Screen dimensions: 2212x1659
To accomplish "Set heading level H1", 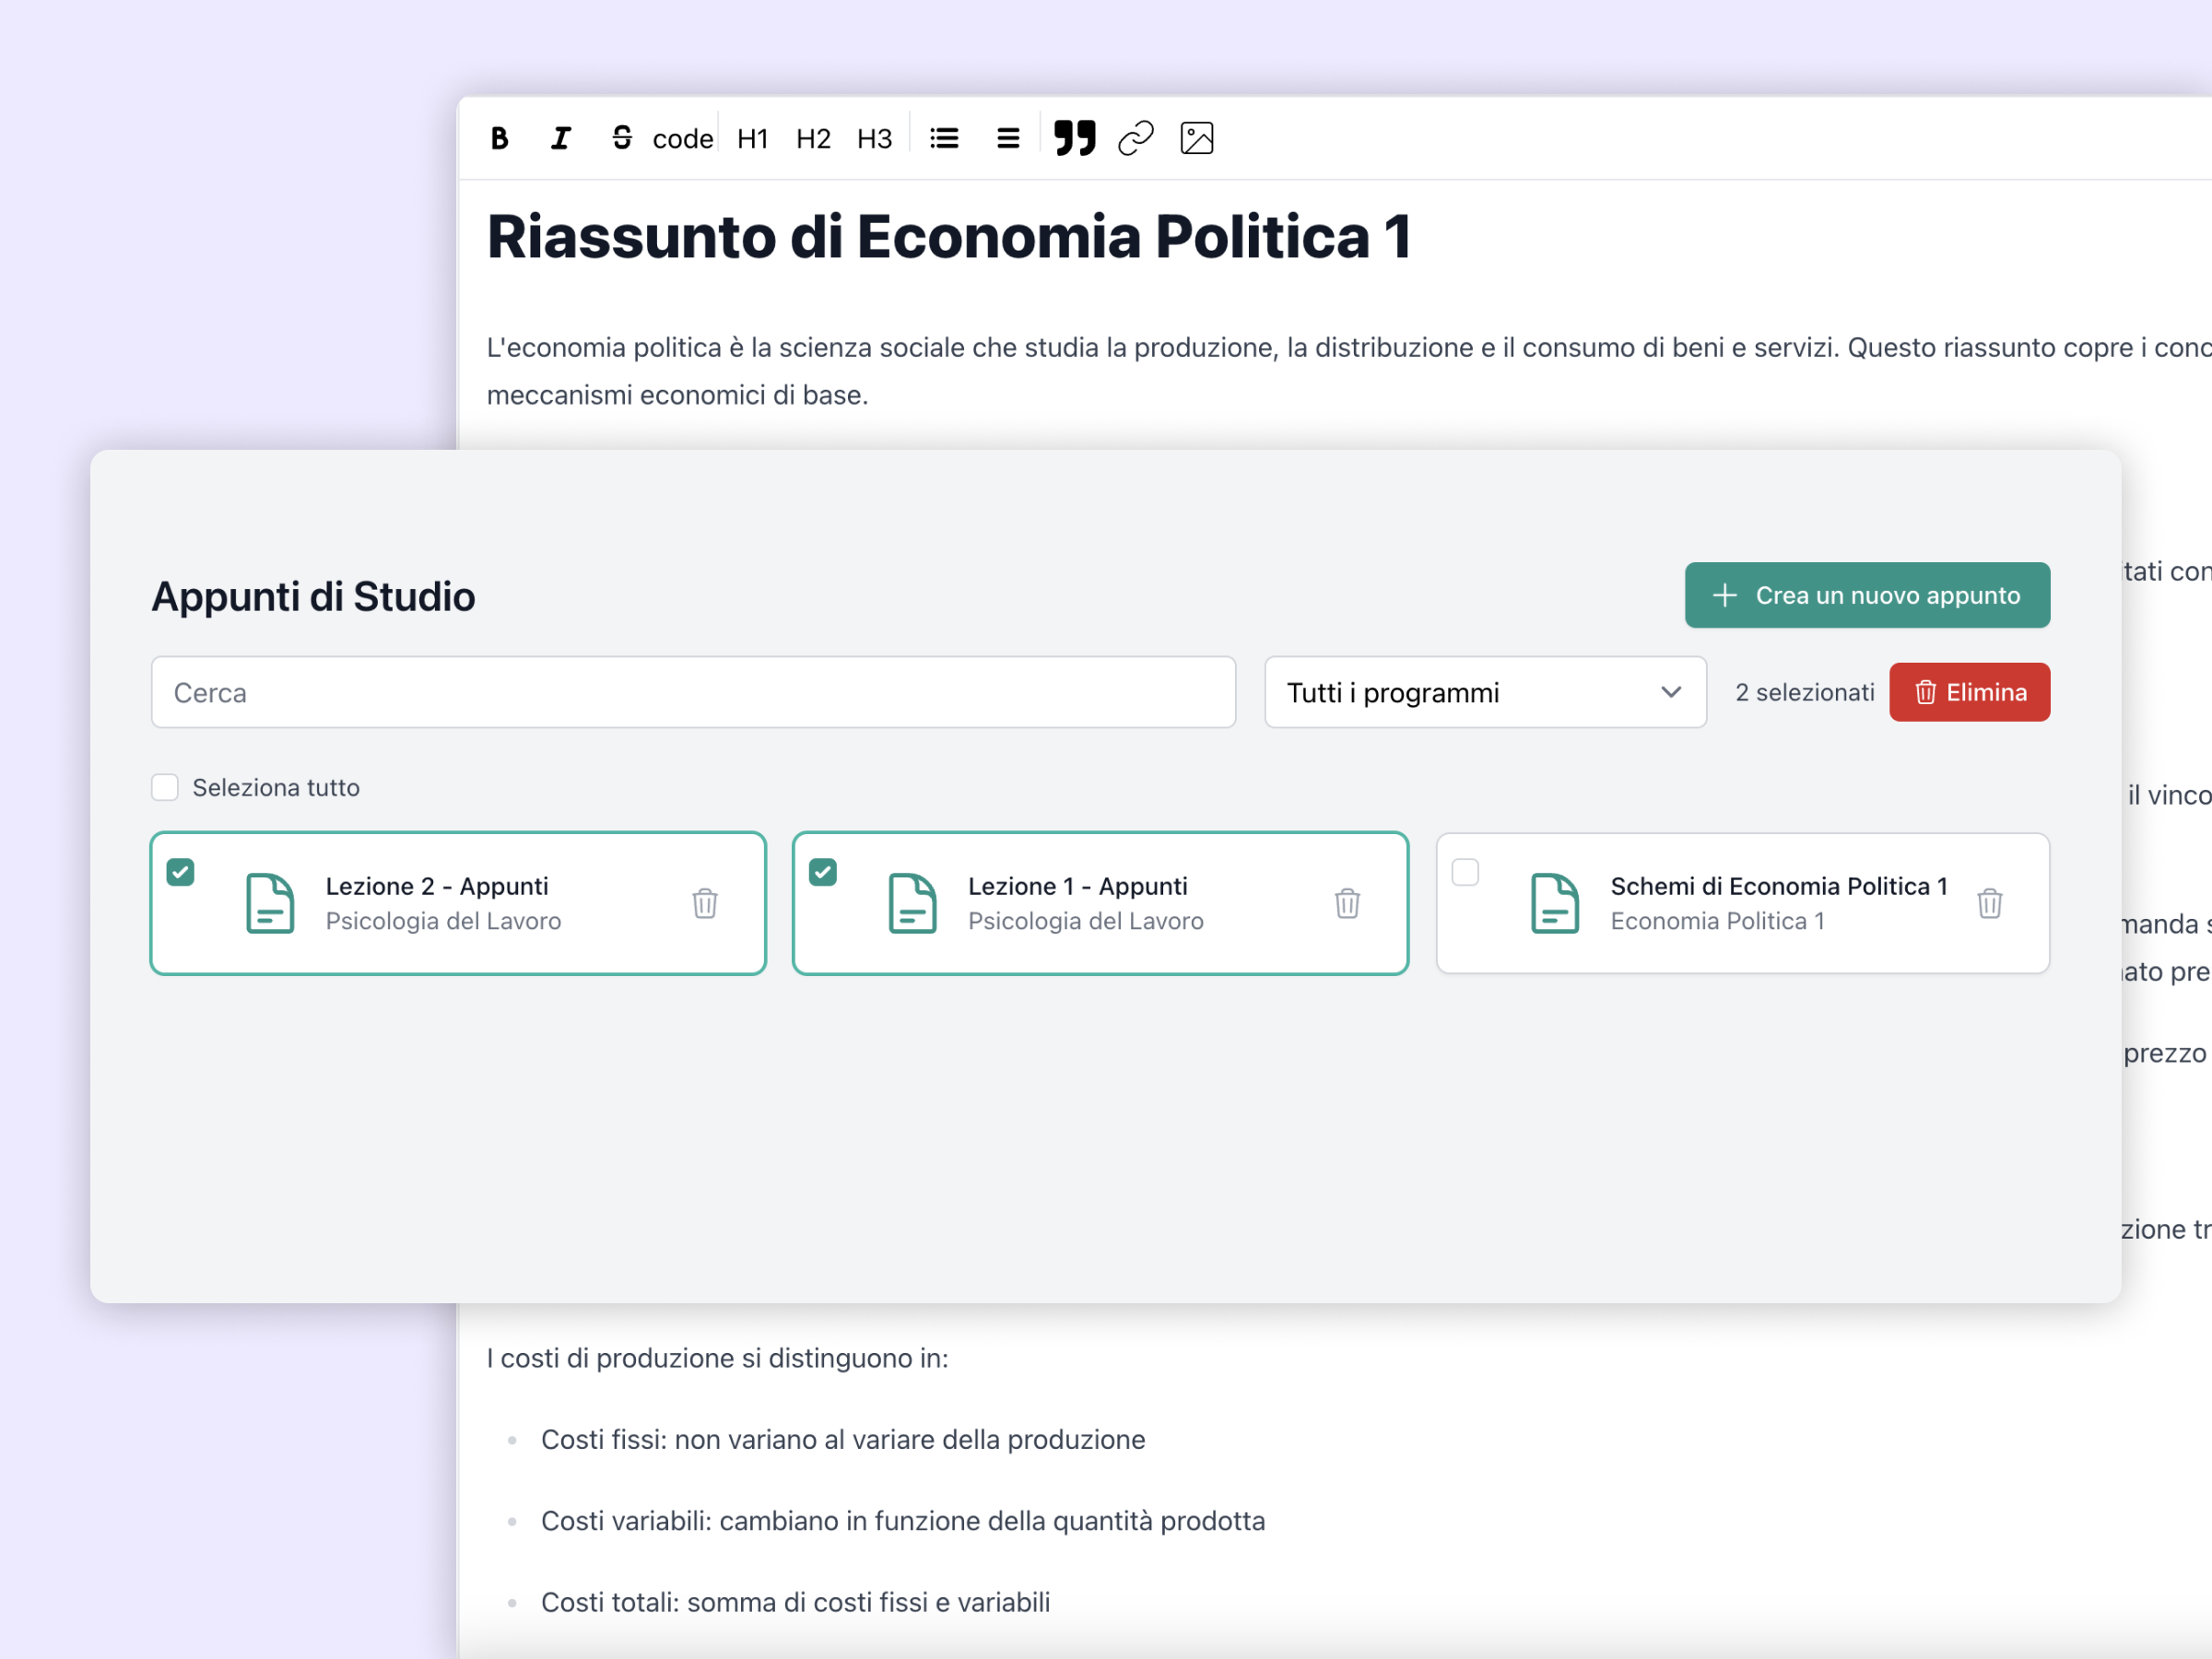I will point(753,138).
